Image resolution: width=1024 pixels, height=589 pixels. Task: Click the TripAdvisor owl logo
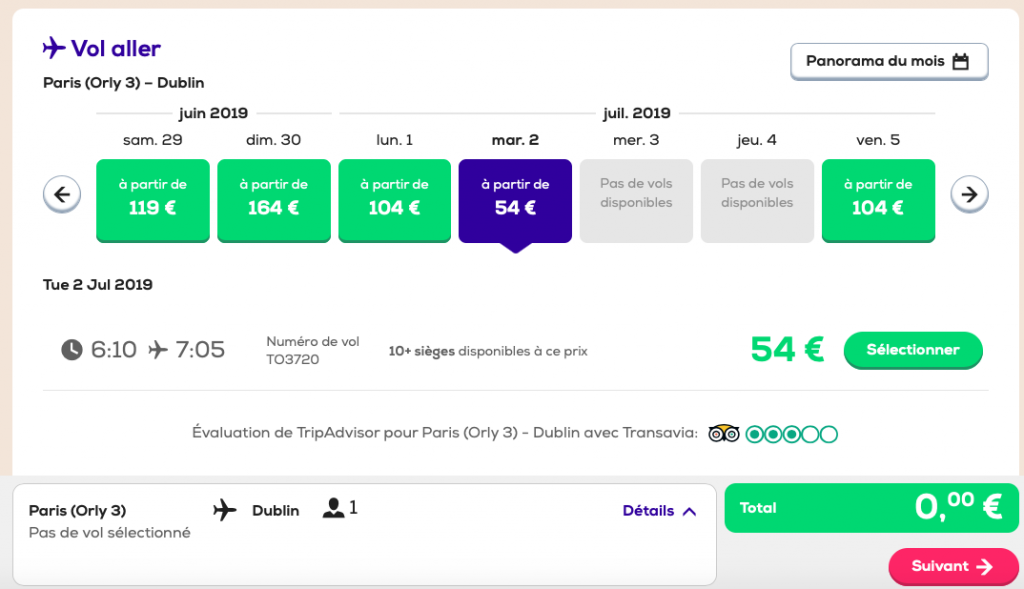coord(723,434)
